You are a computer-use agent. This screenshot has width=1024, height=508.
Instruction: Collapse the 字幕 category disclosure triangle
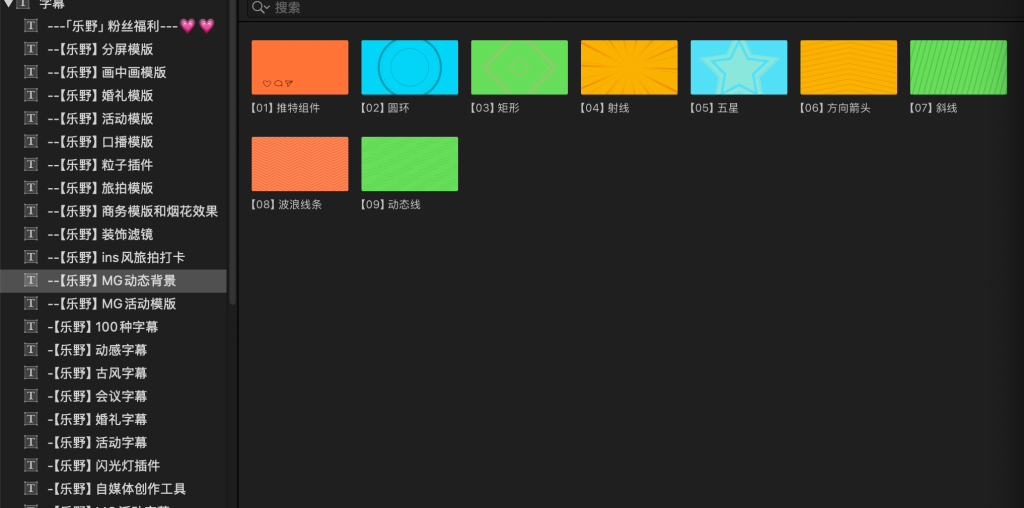[x=8, y=3]
